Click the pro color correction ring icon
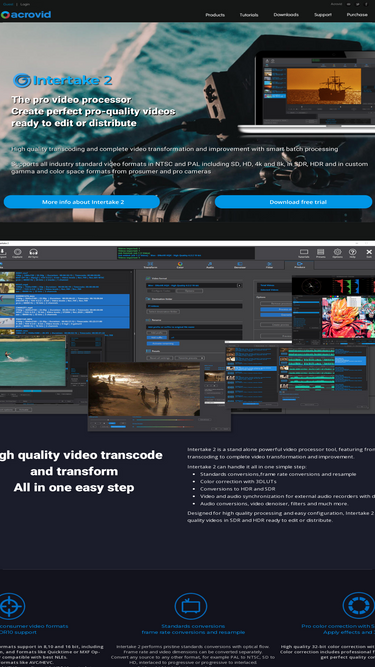Screen dimensions: 375x667 [359, 605]
